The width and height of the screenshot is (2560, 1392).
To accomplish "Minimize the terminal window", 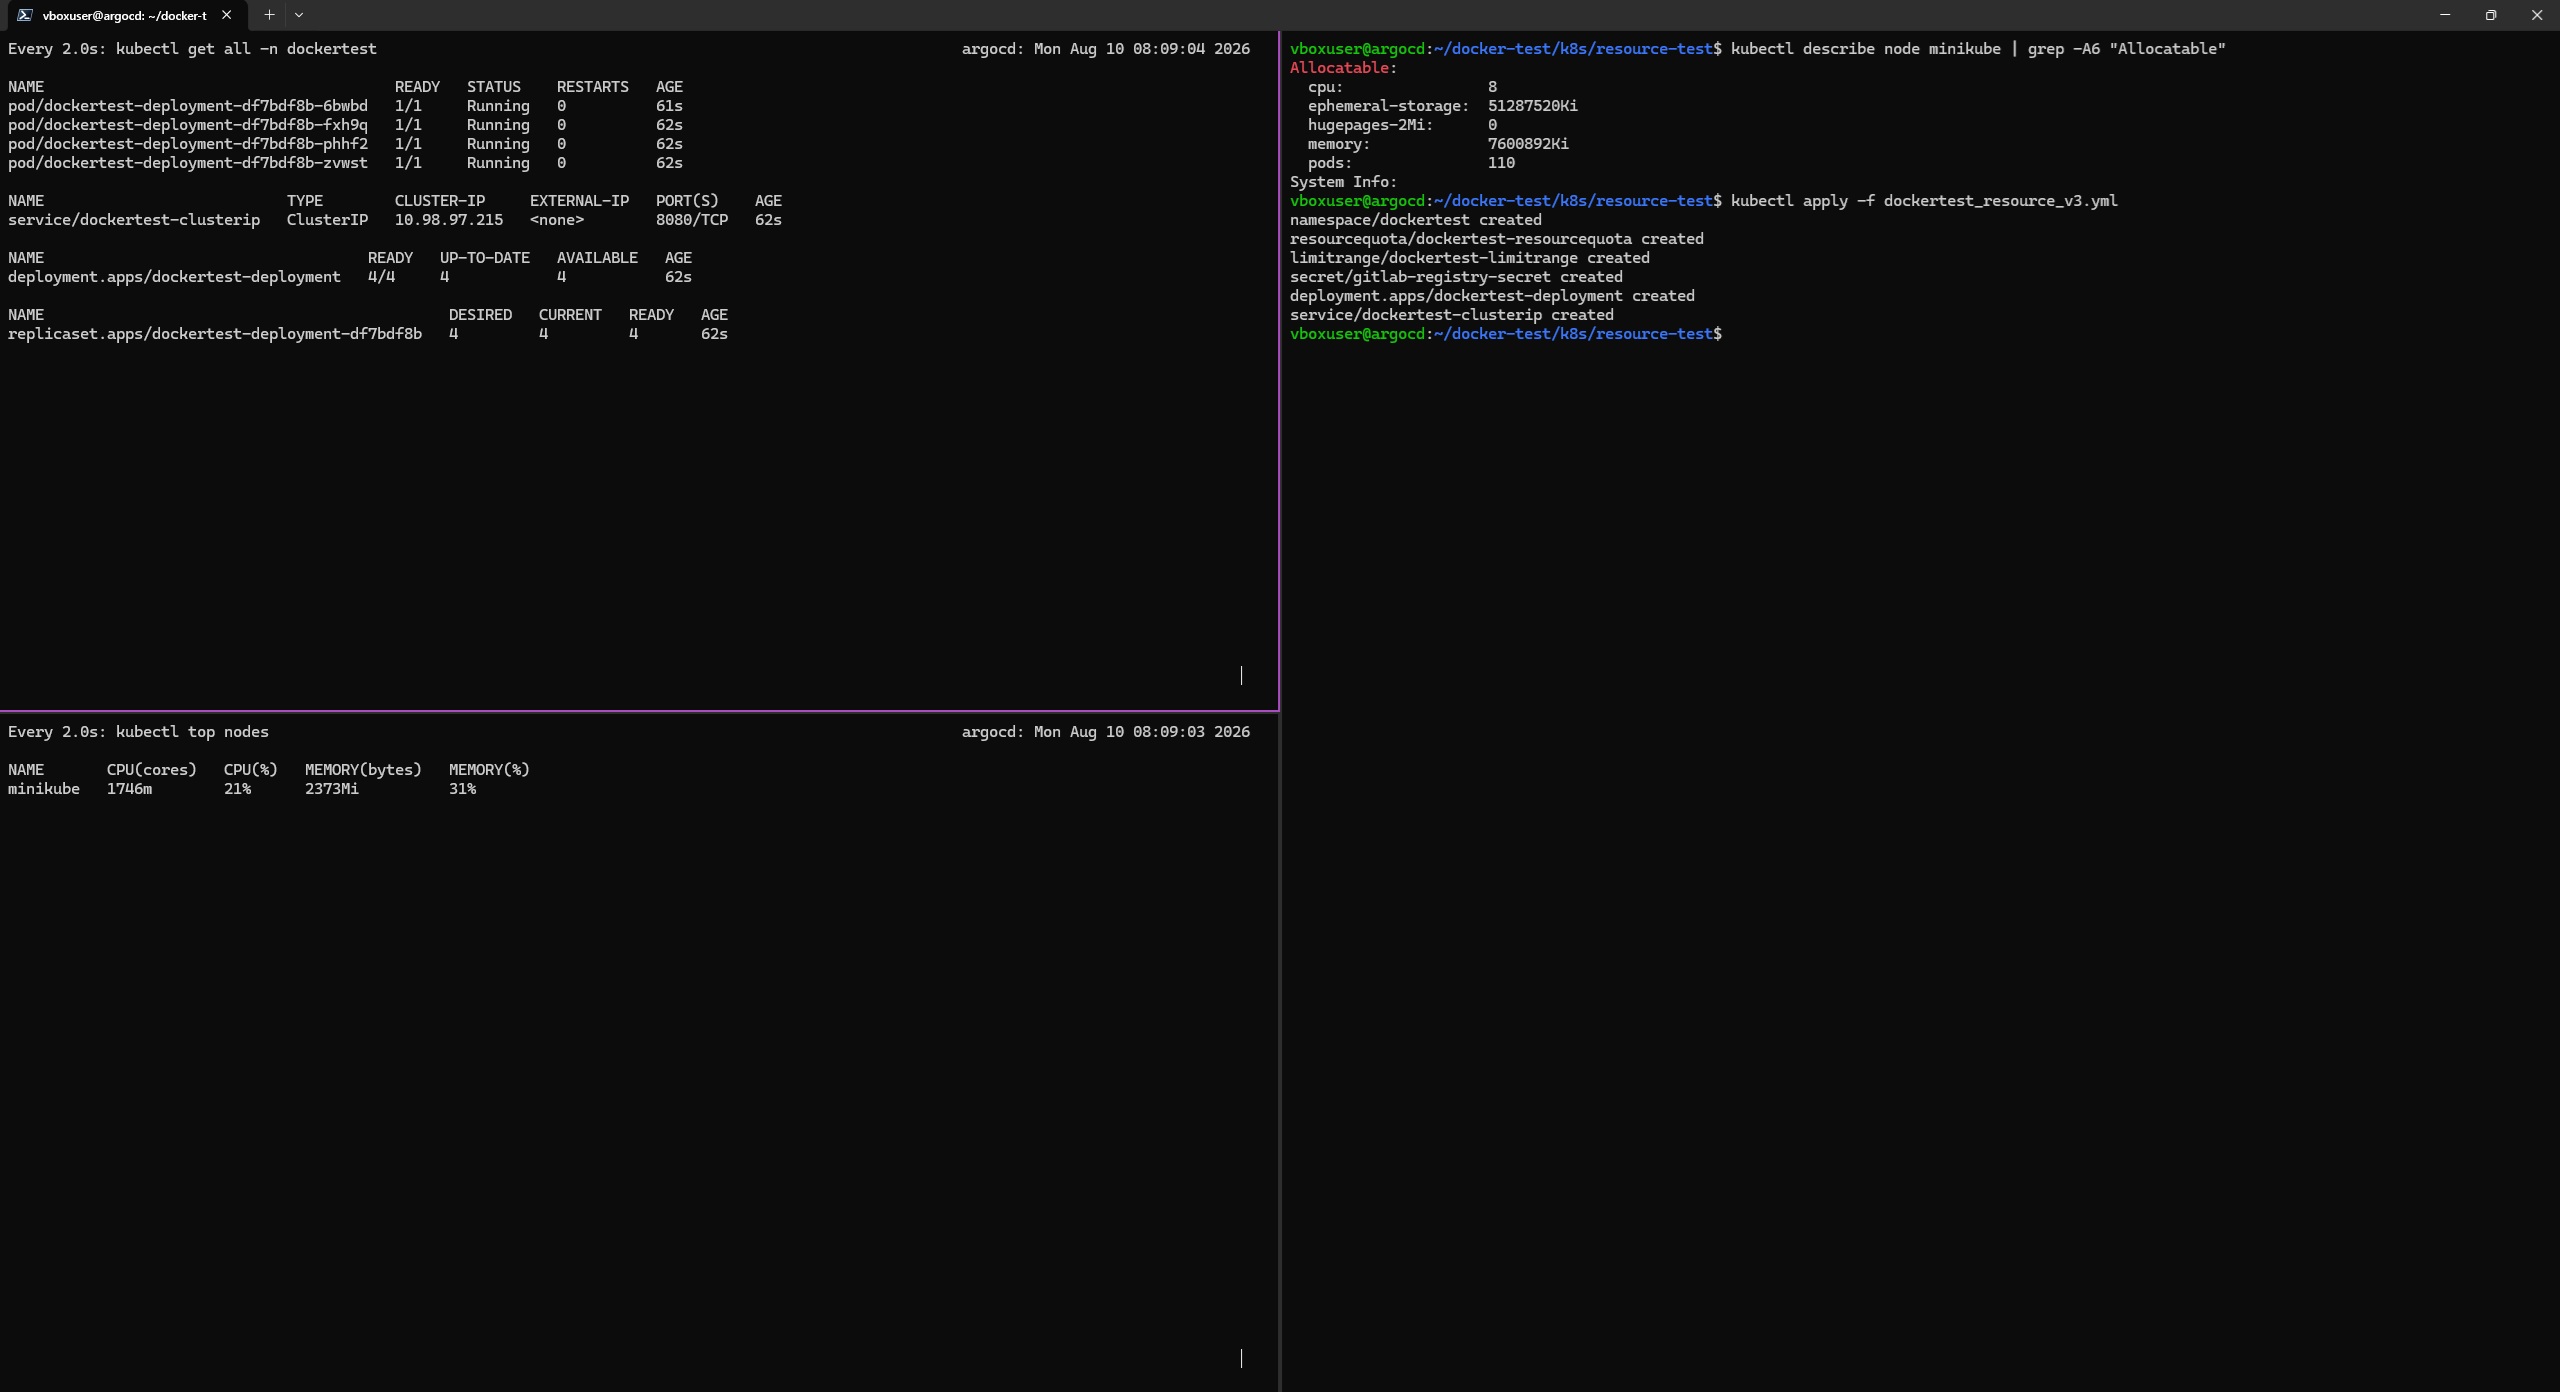I will [x=2445, y=15].
